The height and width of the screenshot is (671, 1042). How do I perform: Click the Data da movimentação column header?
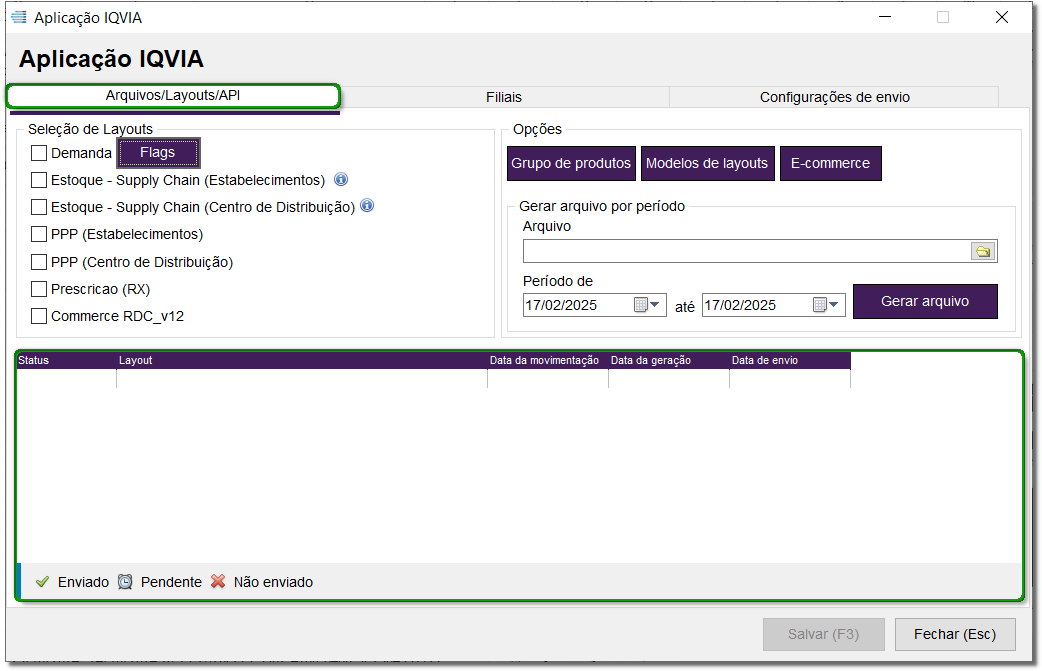tap(548, 360)
